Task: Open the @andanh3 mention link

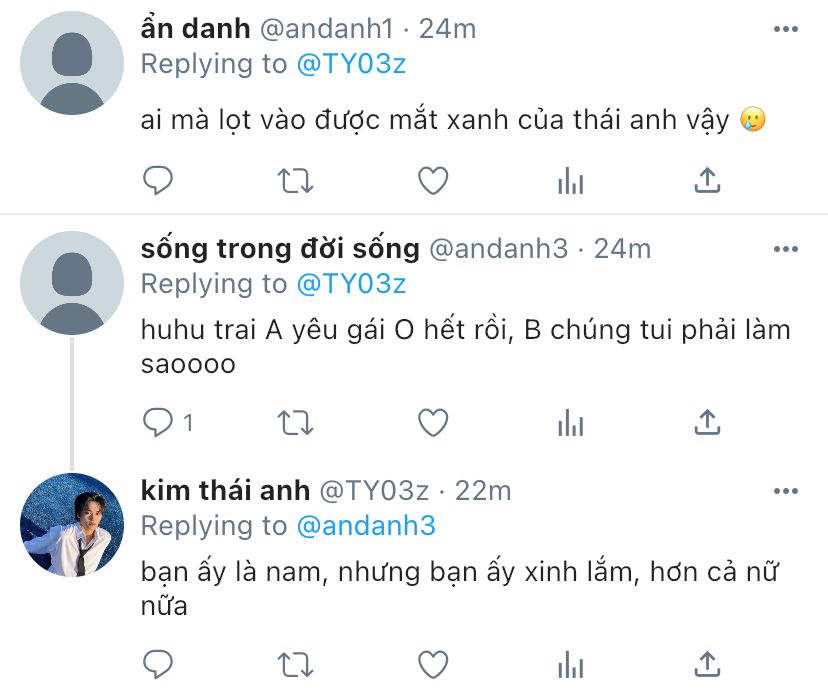Action: coord(366,526)
